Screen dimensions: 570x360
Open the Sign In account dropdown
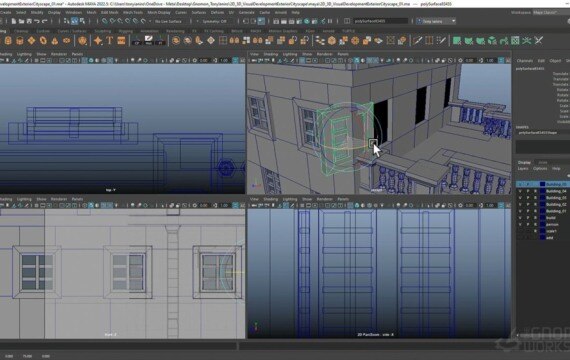tap(437, 21)
